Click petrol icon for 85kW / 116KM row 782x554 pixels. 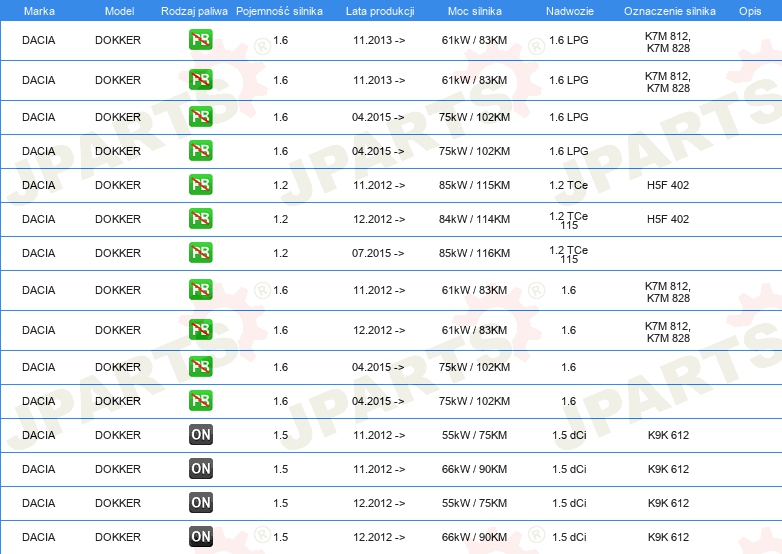(200, 253)
